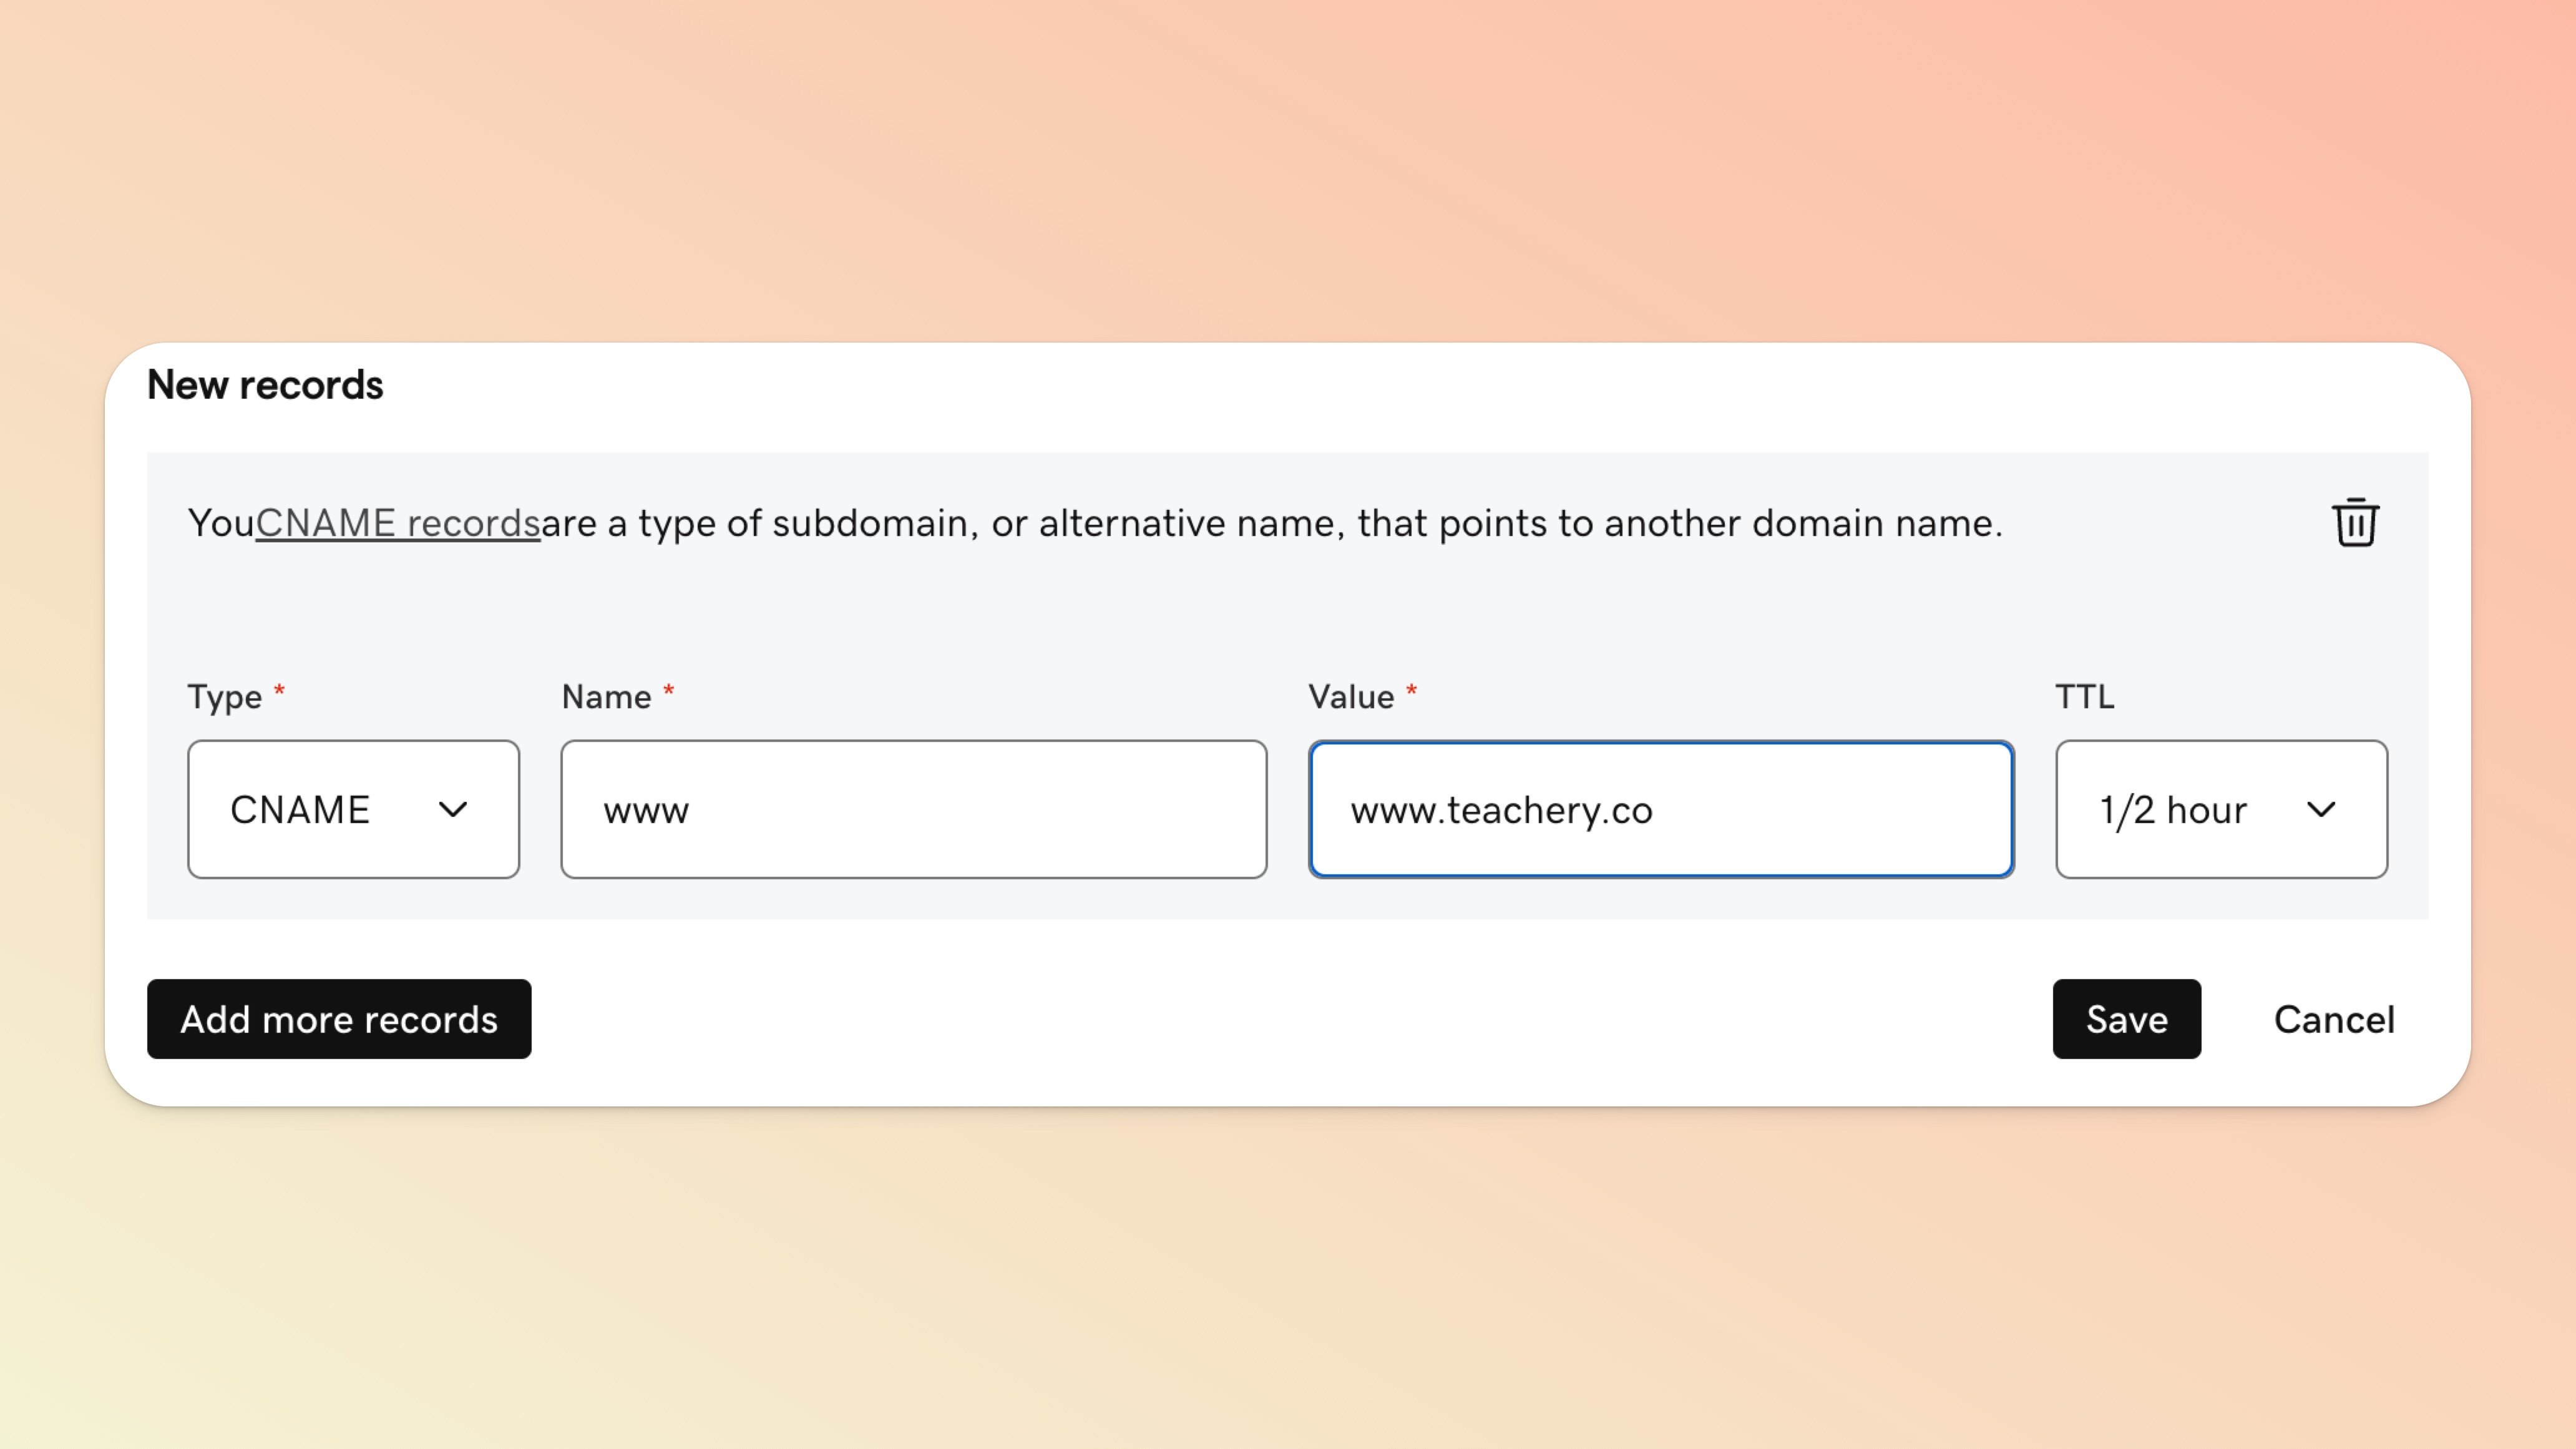This screenshot has height=1449, width=2576.
Task: Click the red asterisk next to Type
Action: (279, 691)
